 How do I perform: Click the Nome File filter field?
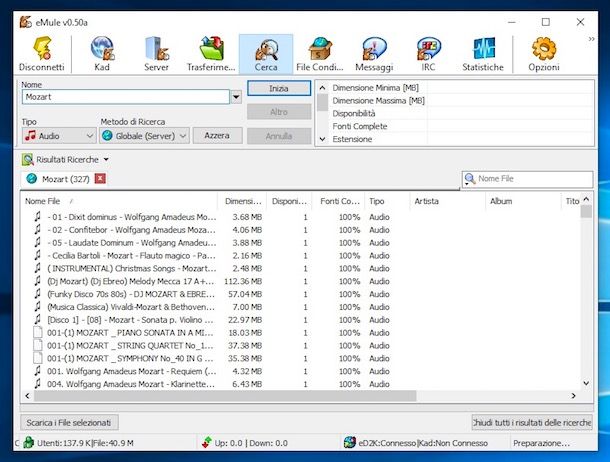click(529, 178)
